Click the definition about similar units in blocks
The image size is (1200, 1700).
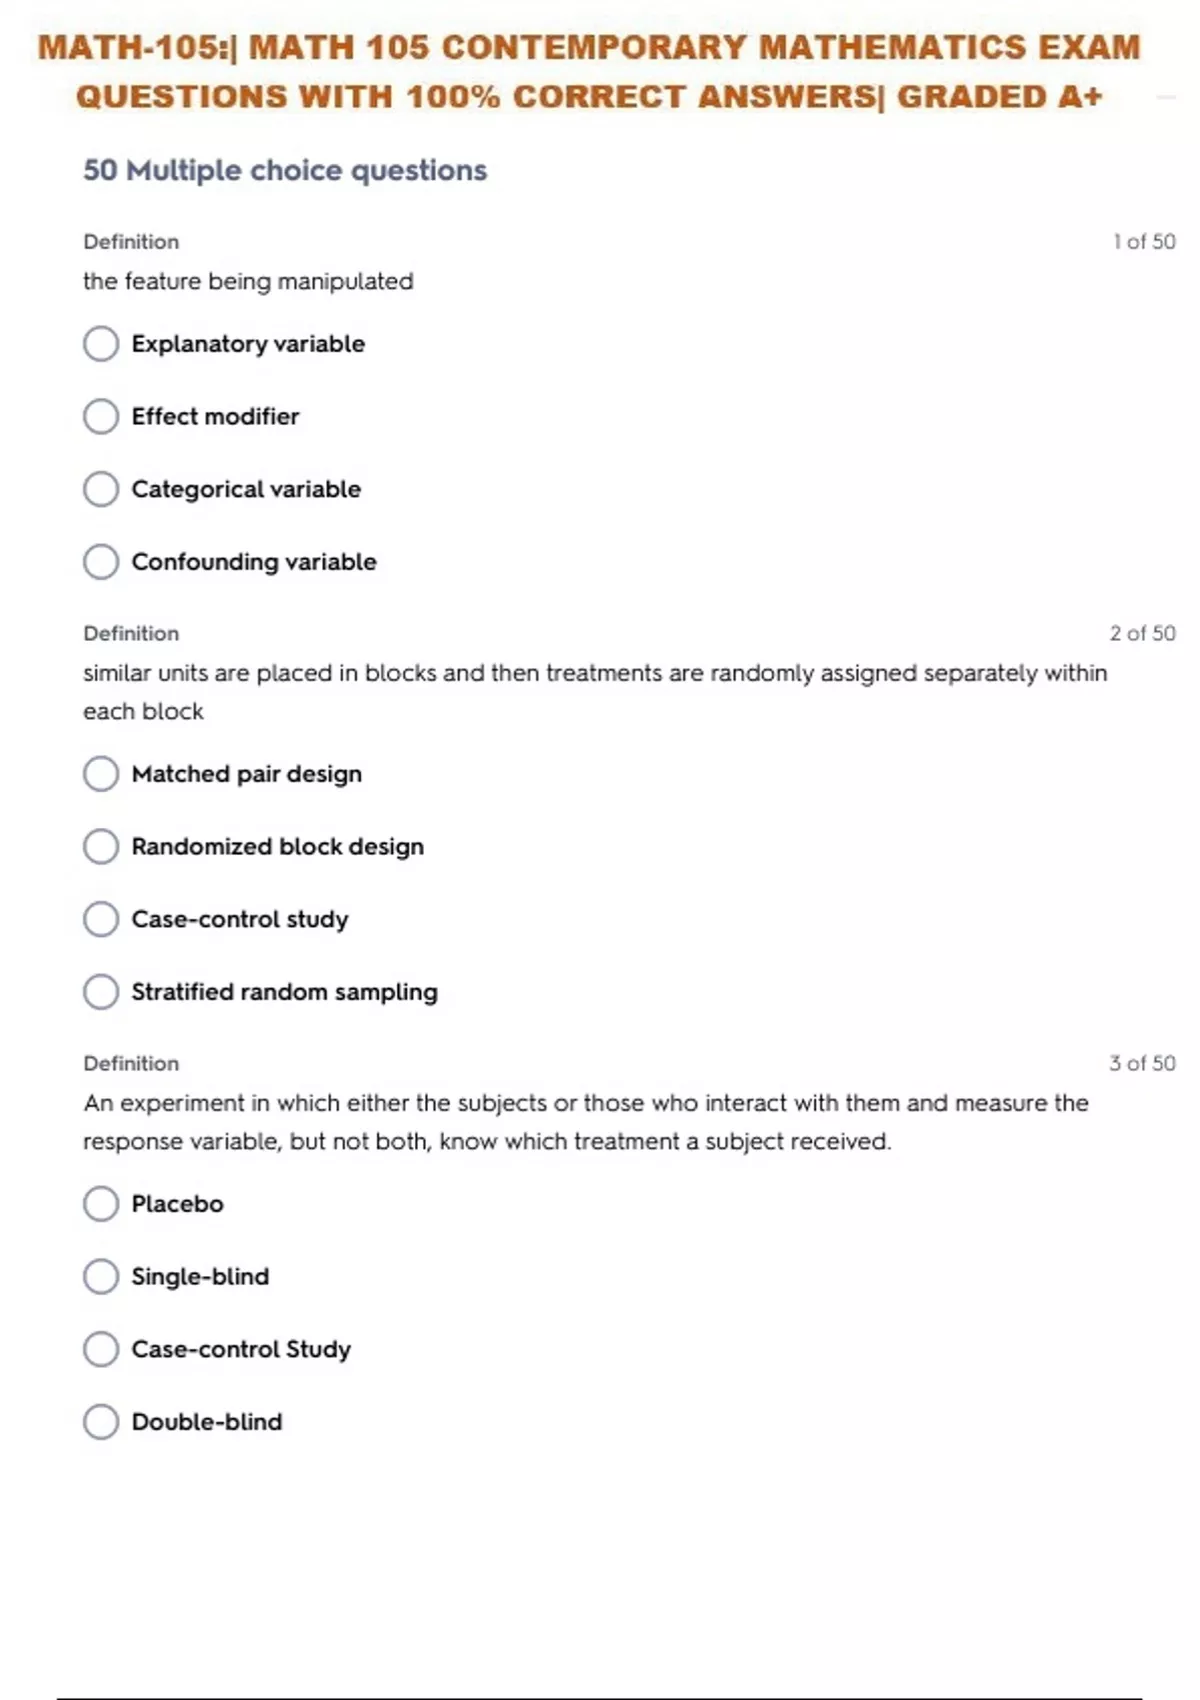(595, 692)
